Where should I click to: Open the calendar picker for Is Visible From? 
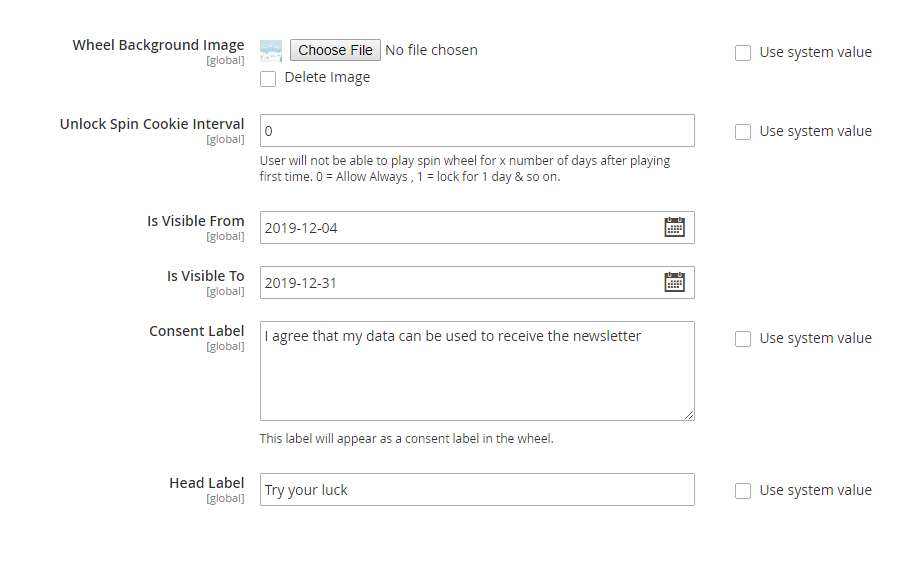click(x=675, y=227)
